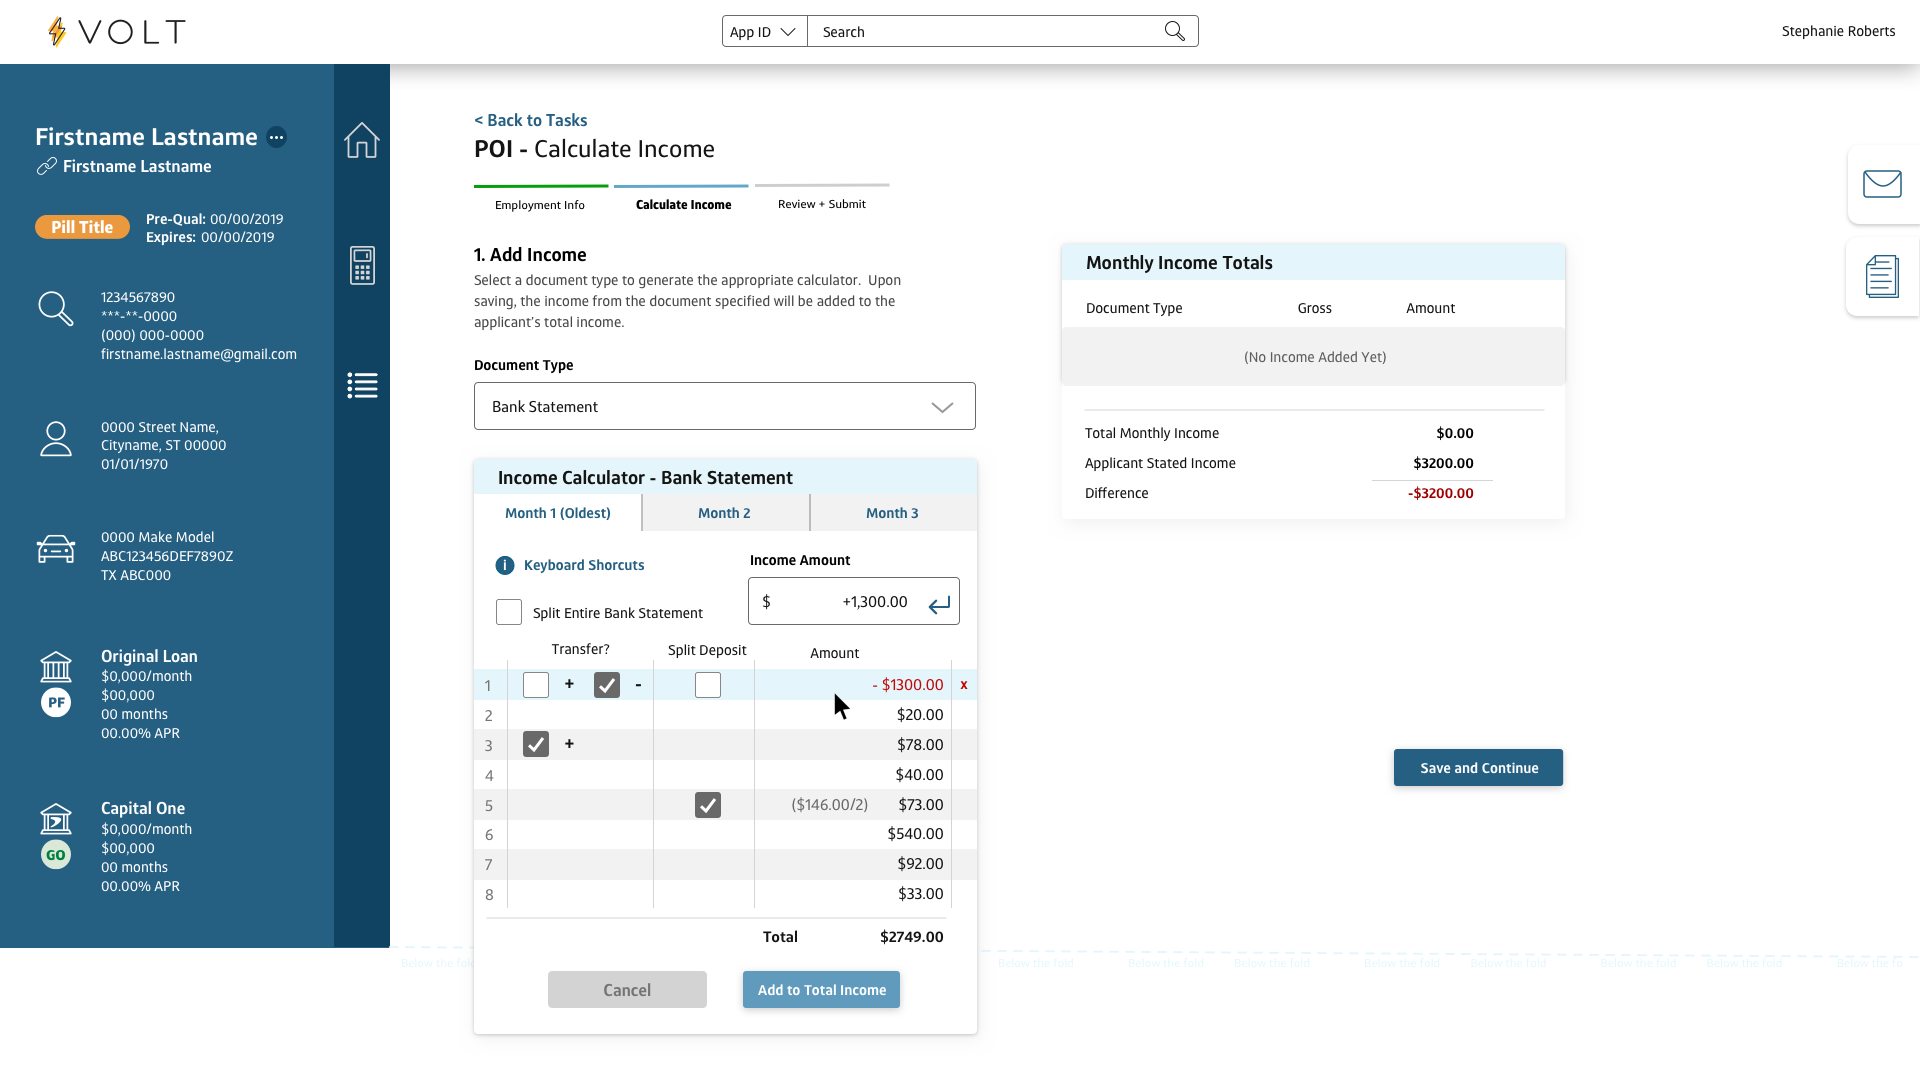Click the info icon by Keyboard Shortcuts
Image resolution: width=1920 pixels, height=1076 pixels.
coord(505,565)
